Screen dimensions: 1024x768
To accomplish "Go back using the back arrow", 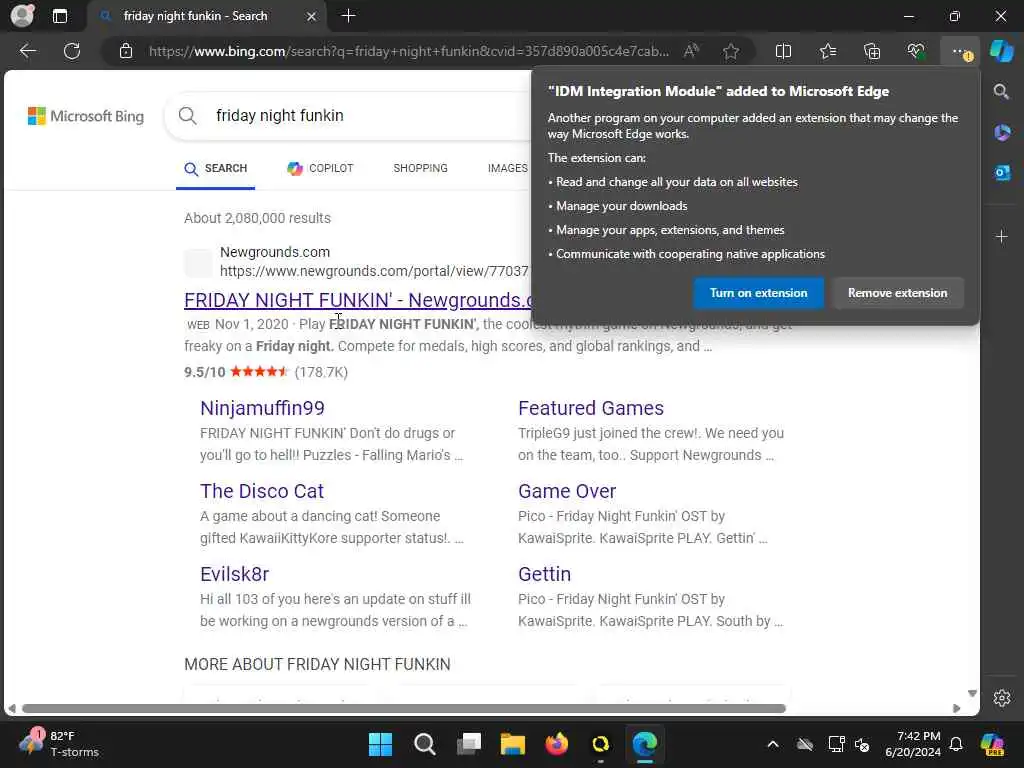I will tap(27, 51).
